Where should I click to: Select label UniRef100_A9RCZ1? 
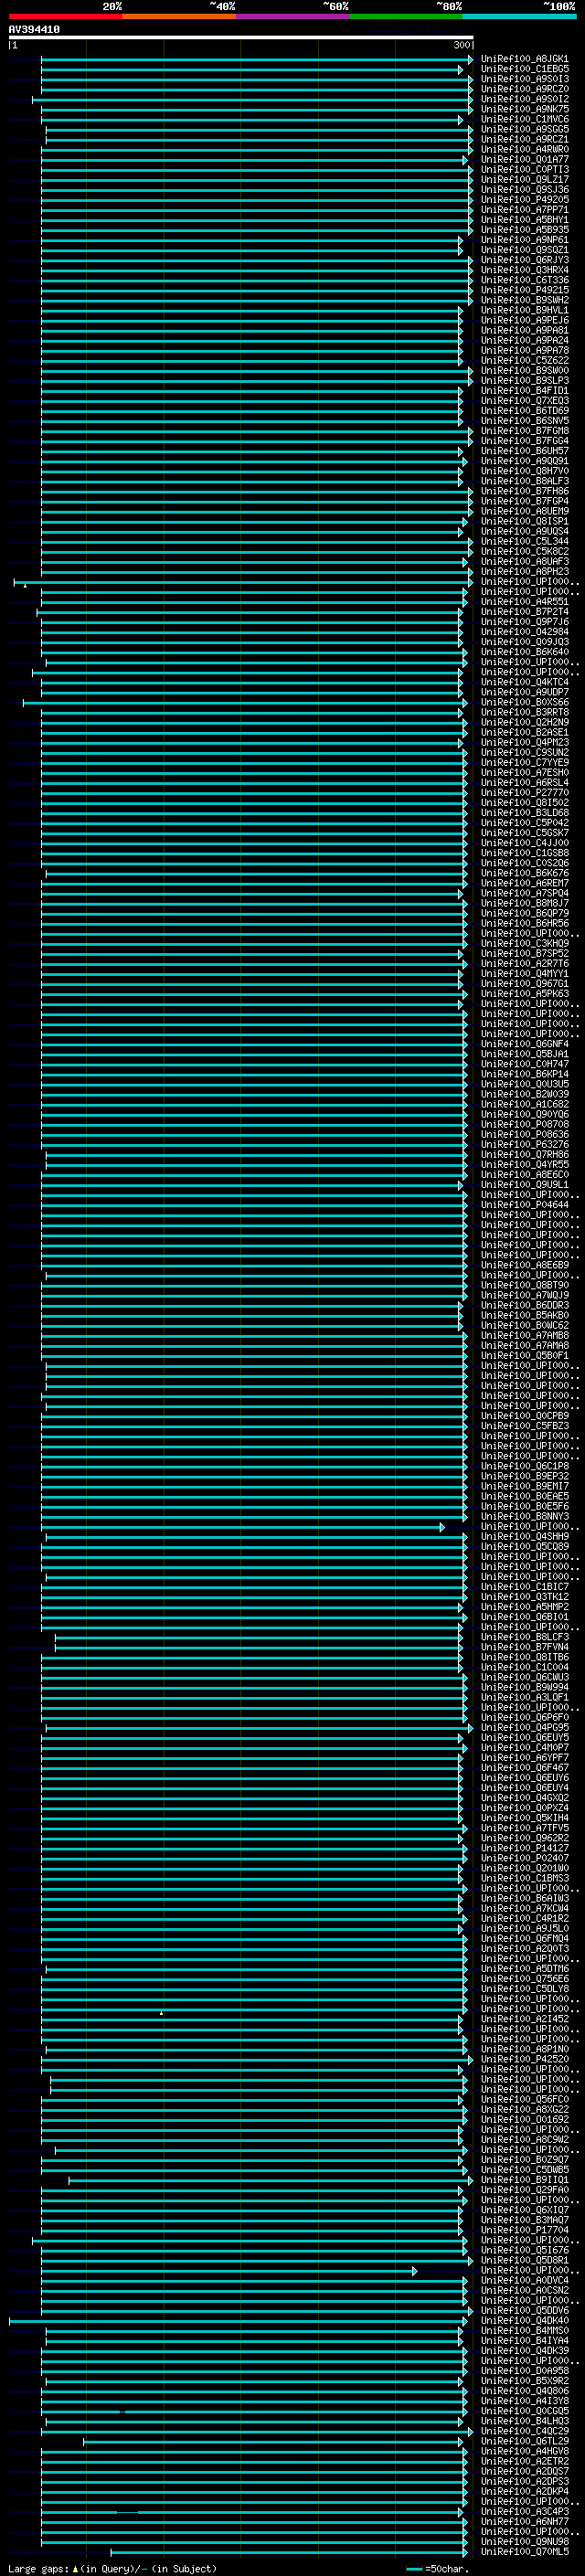[524, 139]
